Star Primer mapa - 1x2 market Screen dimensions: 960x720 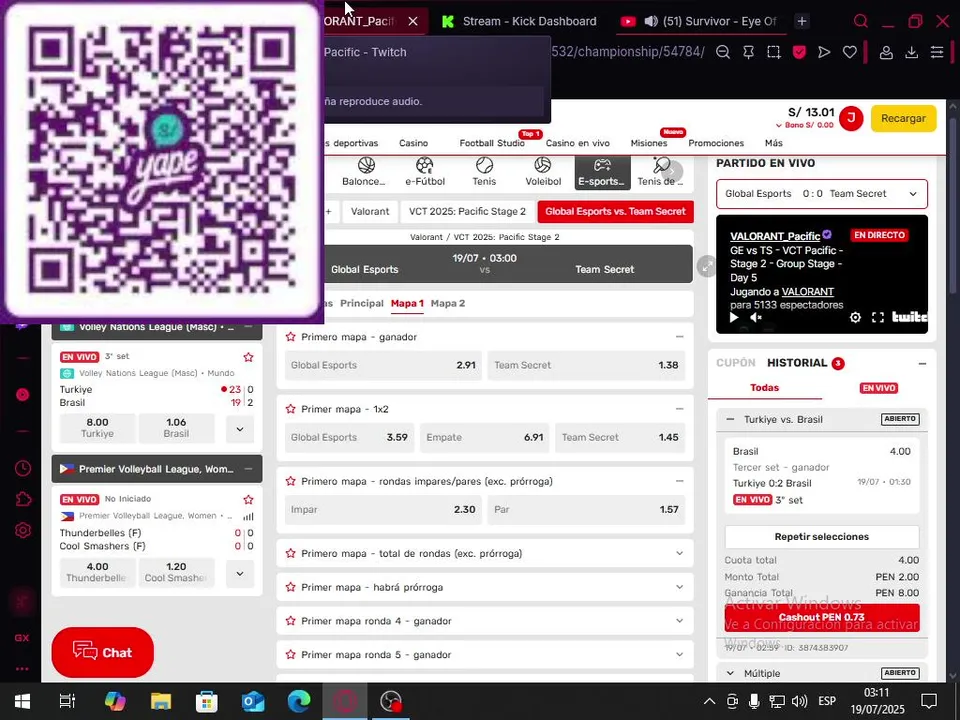coord(291,409)
